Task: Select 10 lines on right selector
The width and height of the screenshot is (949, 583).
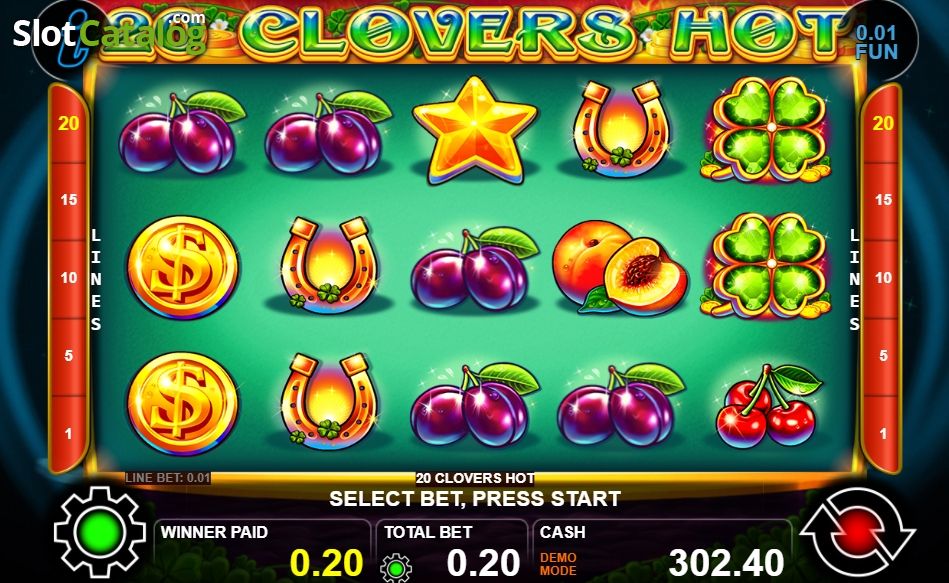Action: tap(883, 277)
